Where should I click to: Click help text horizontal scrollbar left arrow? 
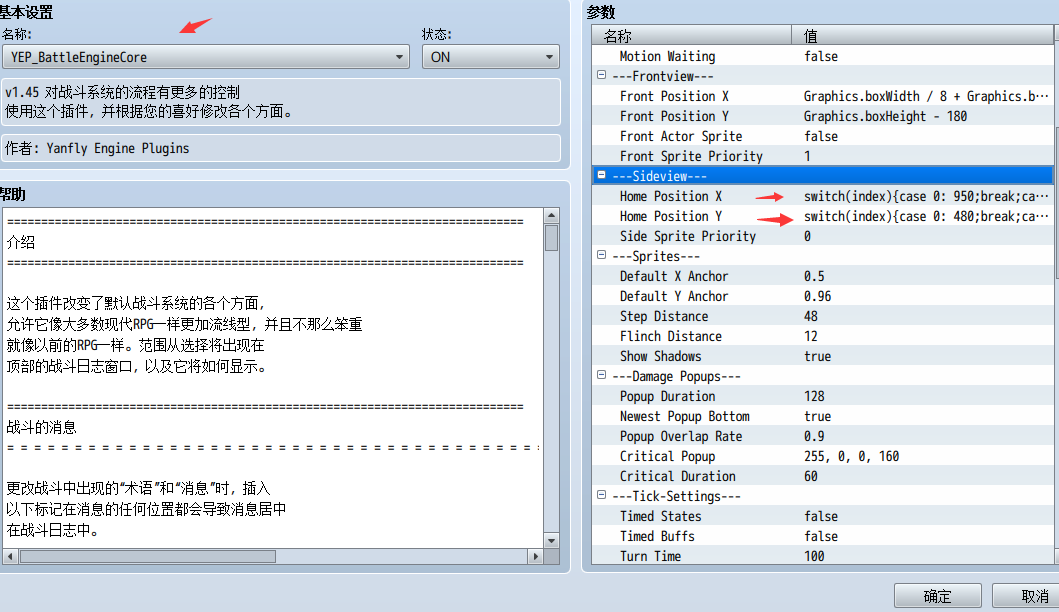[10, 557]
